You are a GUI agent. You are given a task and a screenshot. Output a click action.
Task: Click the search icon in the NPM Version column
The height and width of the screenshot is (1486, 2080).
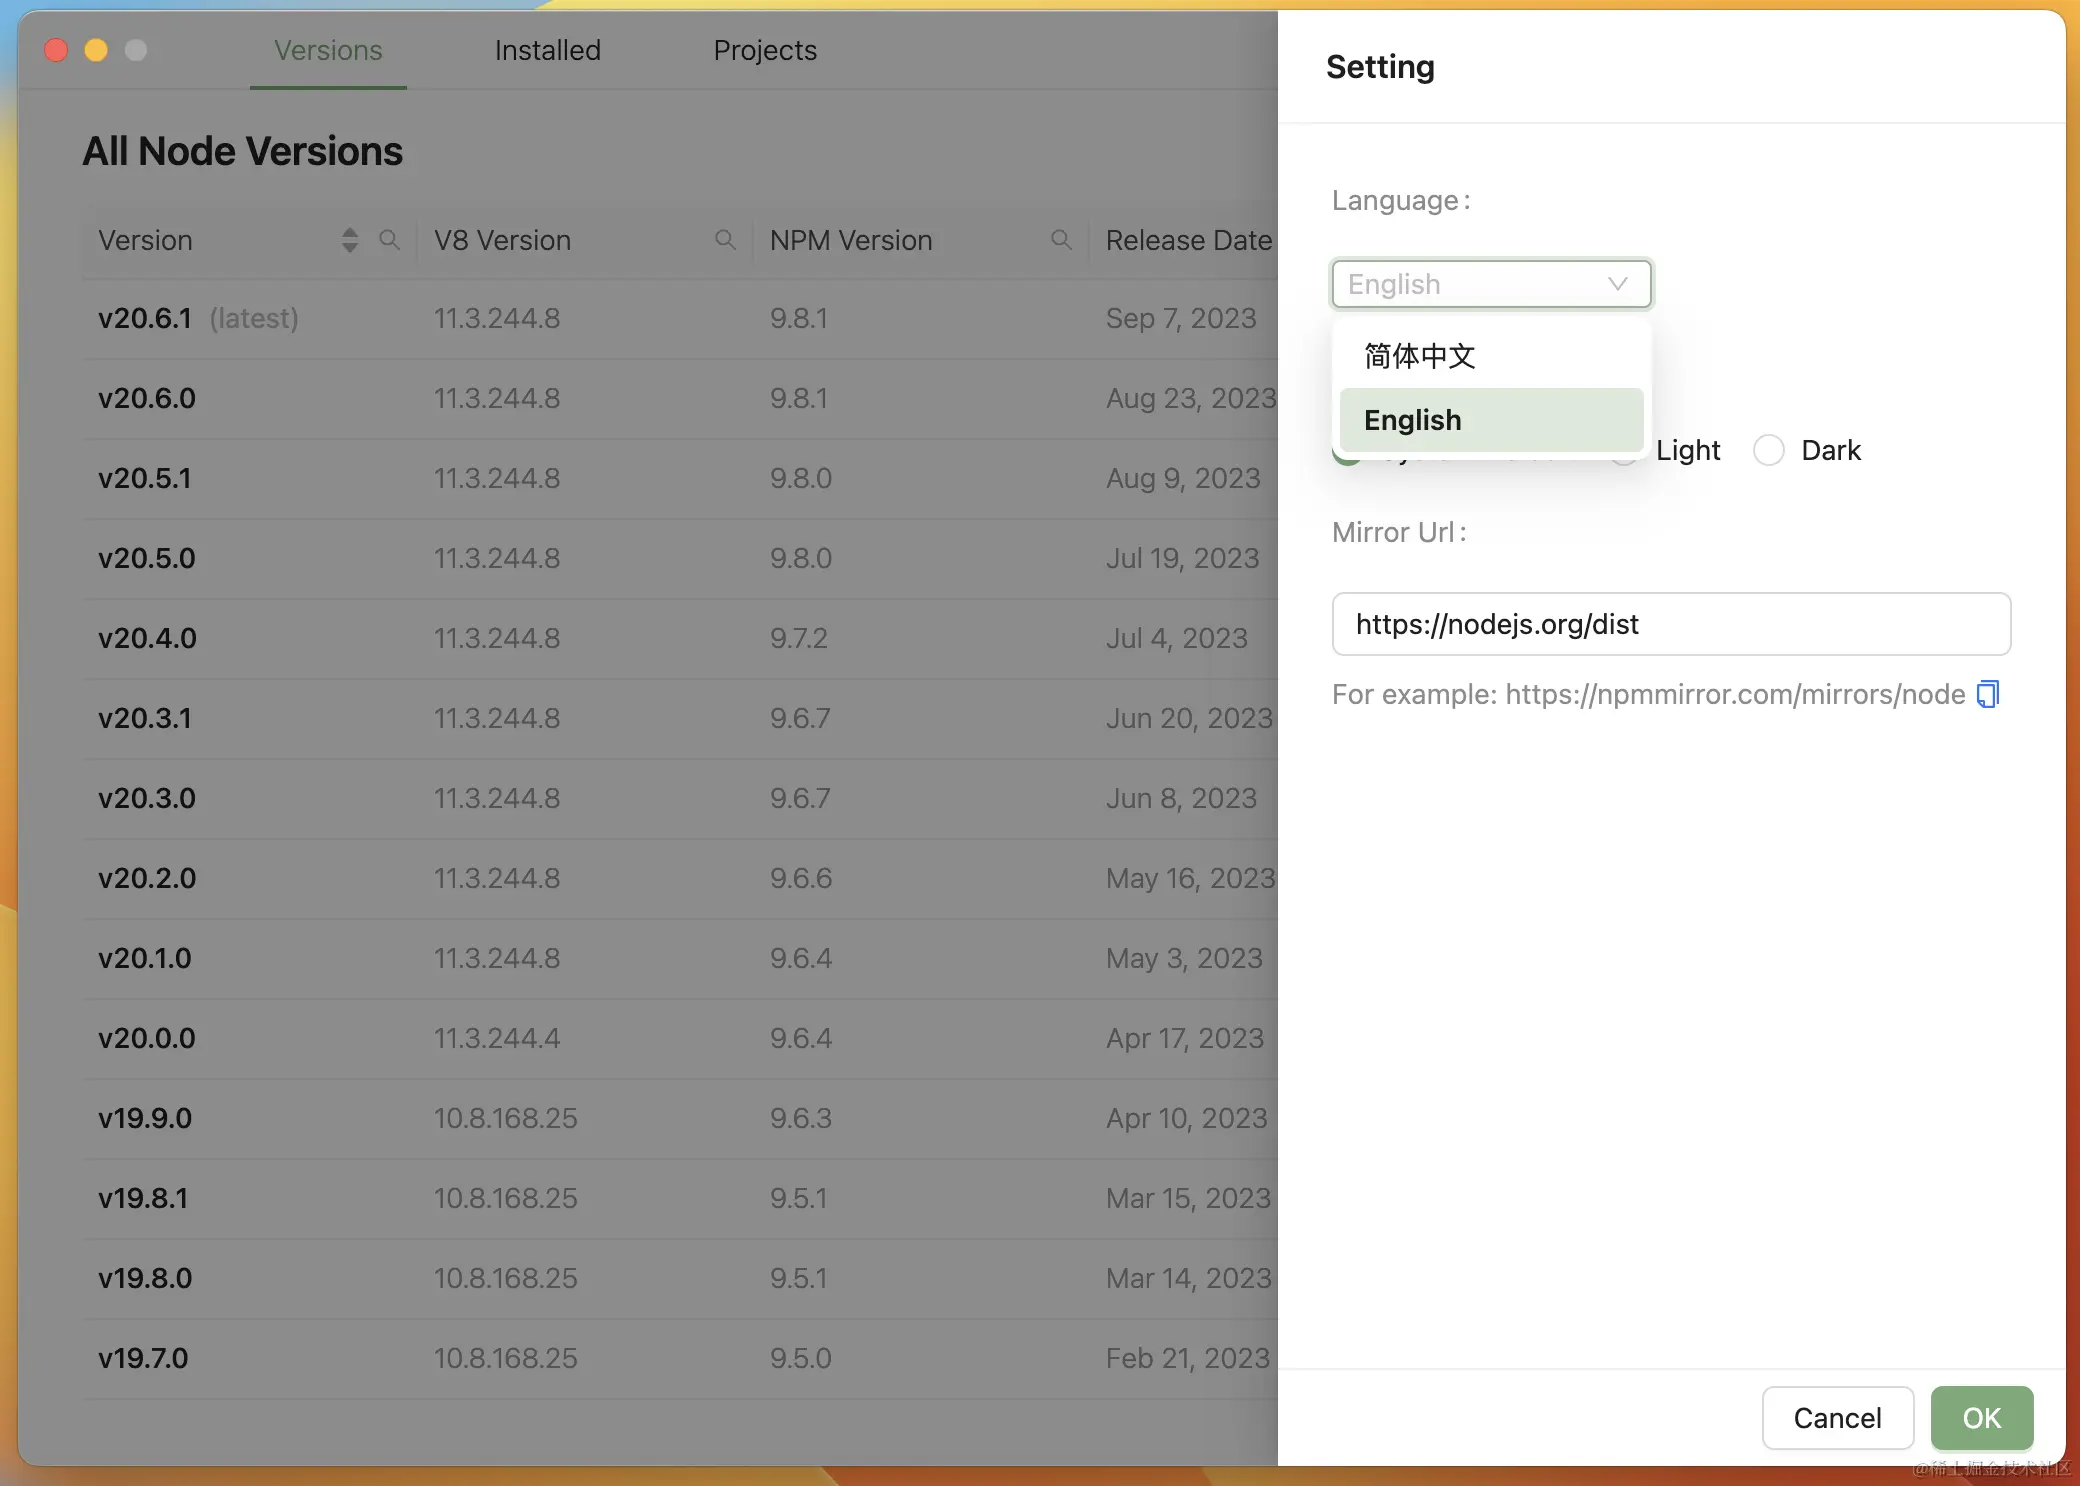1061,240
